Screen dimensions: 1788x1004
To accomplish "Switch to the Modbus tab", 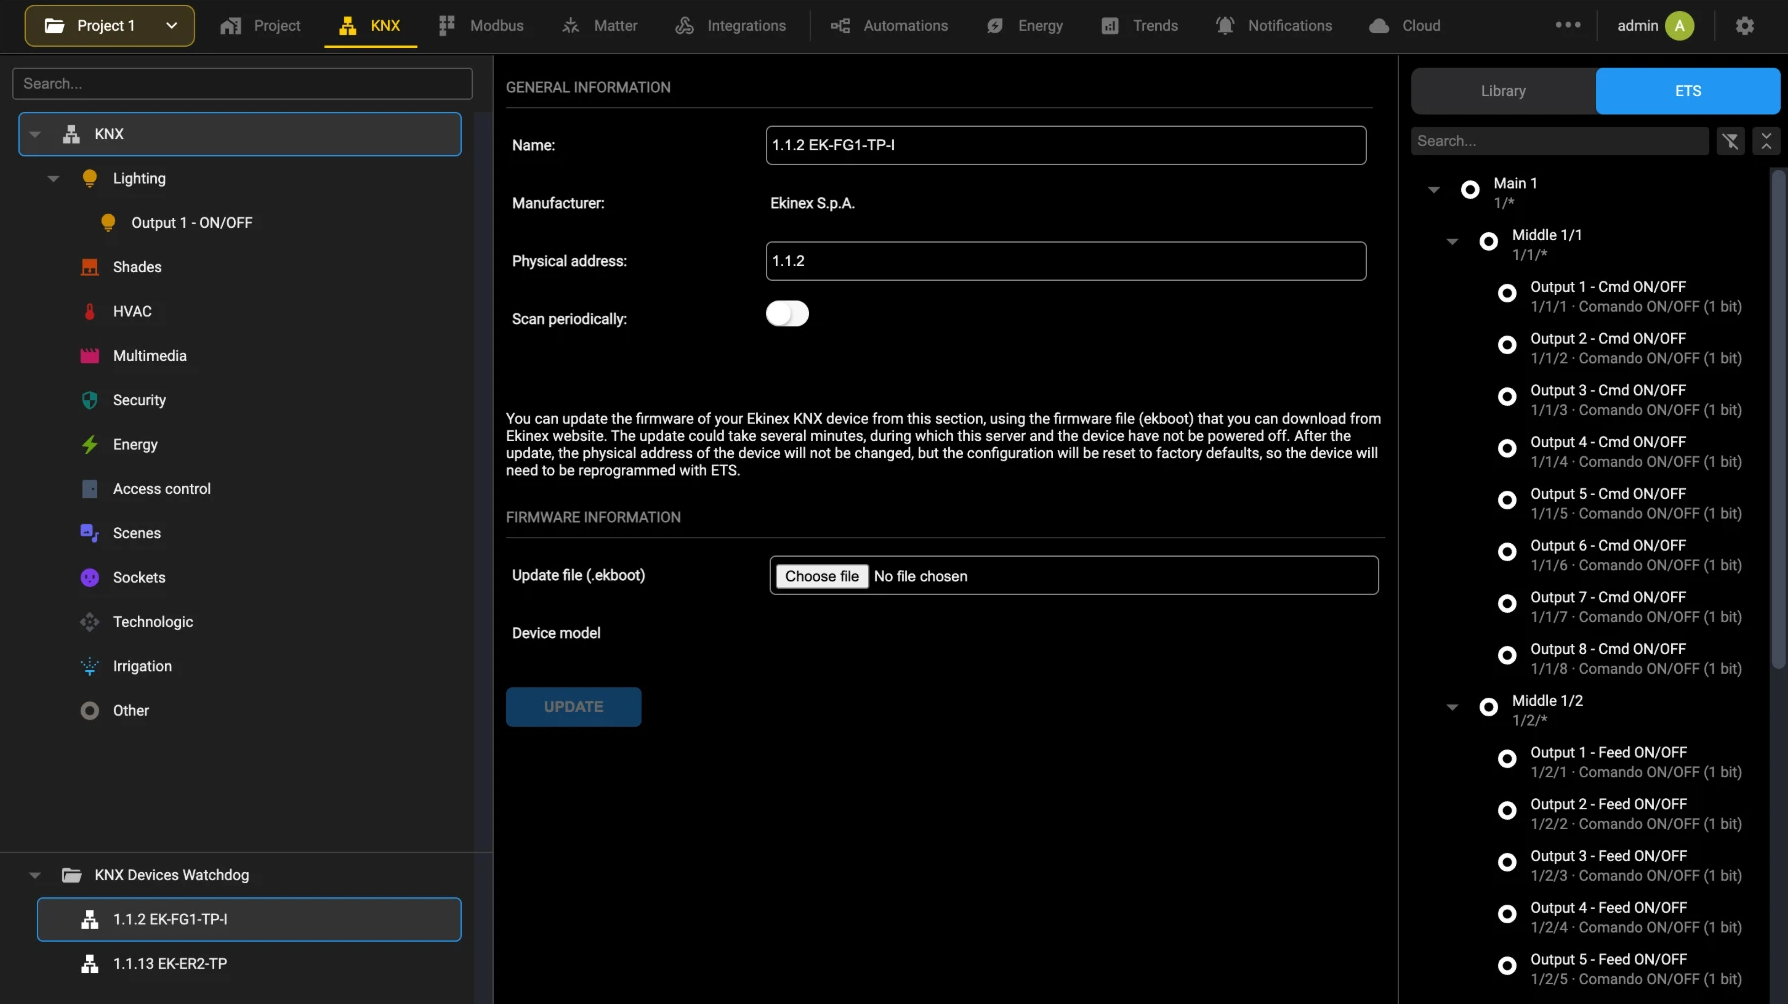I will pos(481,26).
